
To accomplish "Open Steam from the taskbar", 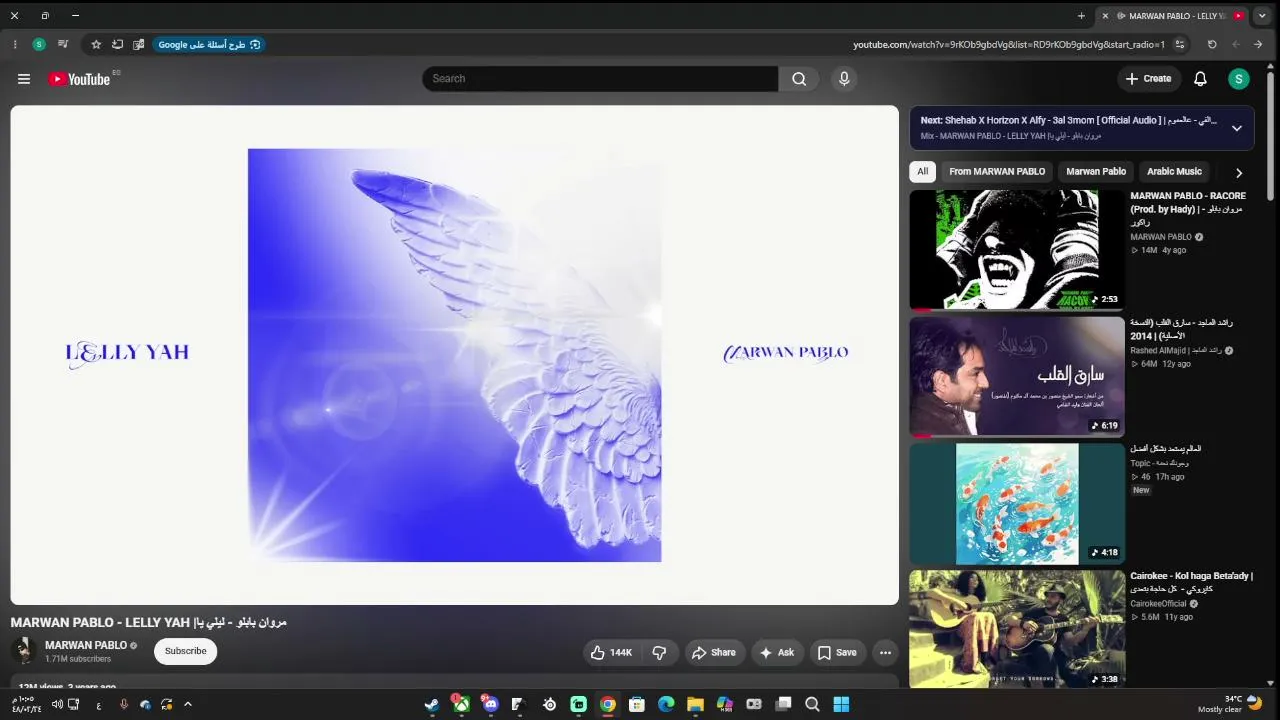I will coord(432,704).
